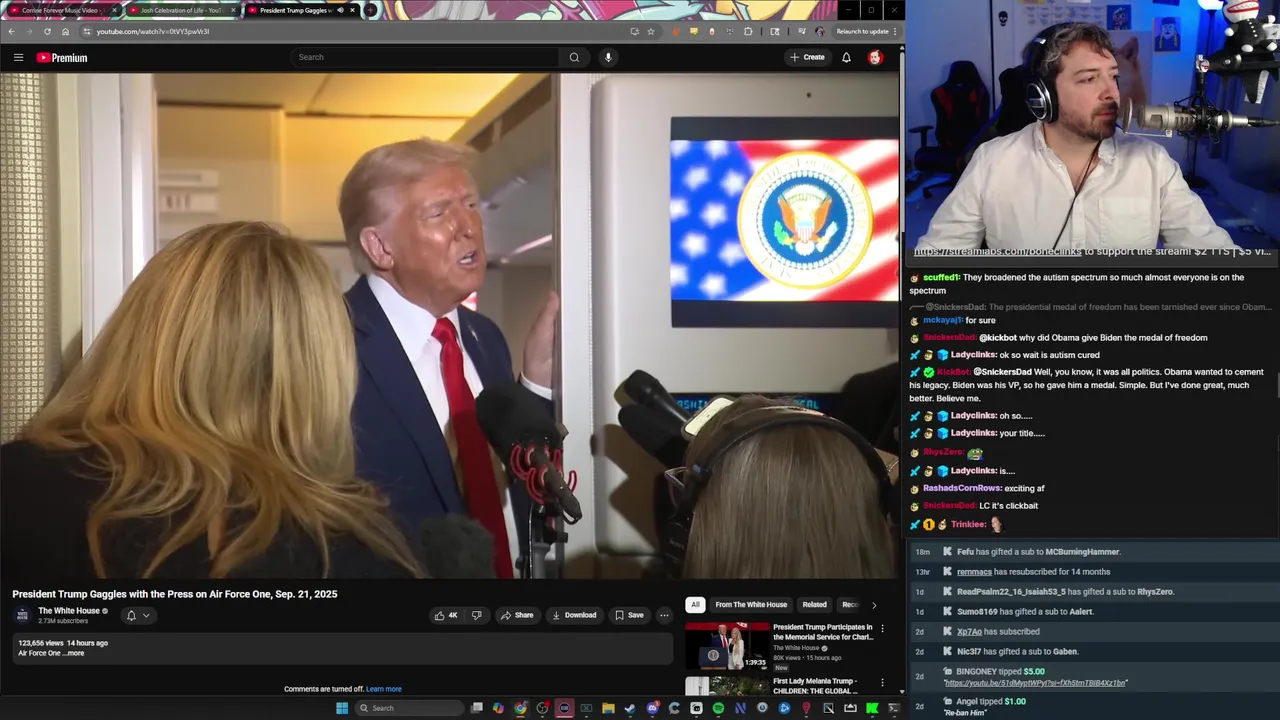The height and width of the screenshot is (720, 1280).
Task: Like the video with thumbs up 4K
Action: [x=446, y=615]
